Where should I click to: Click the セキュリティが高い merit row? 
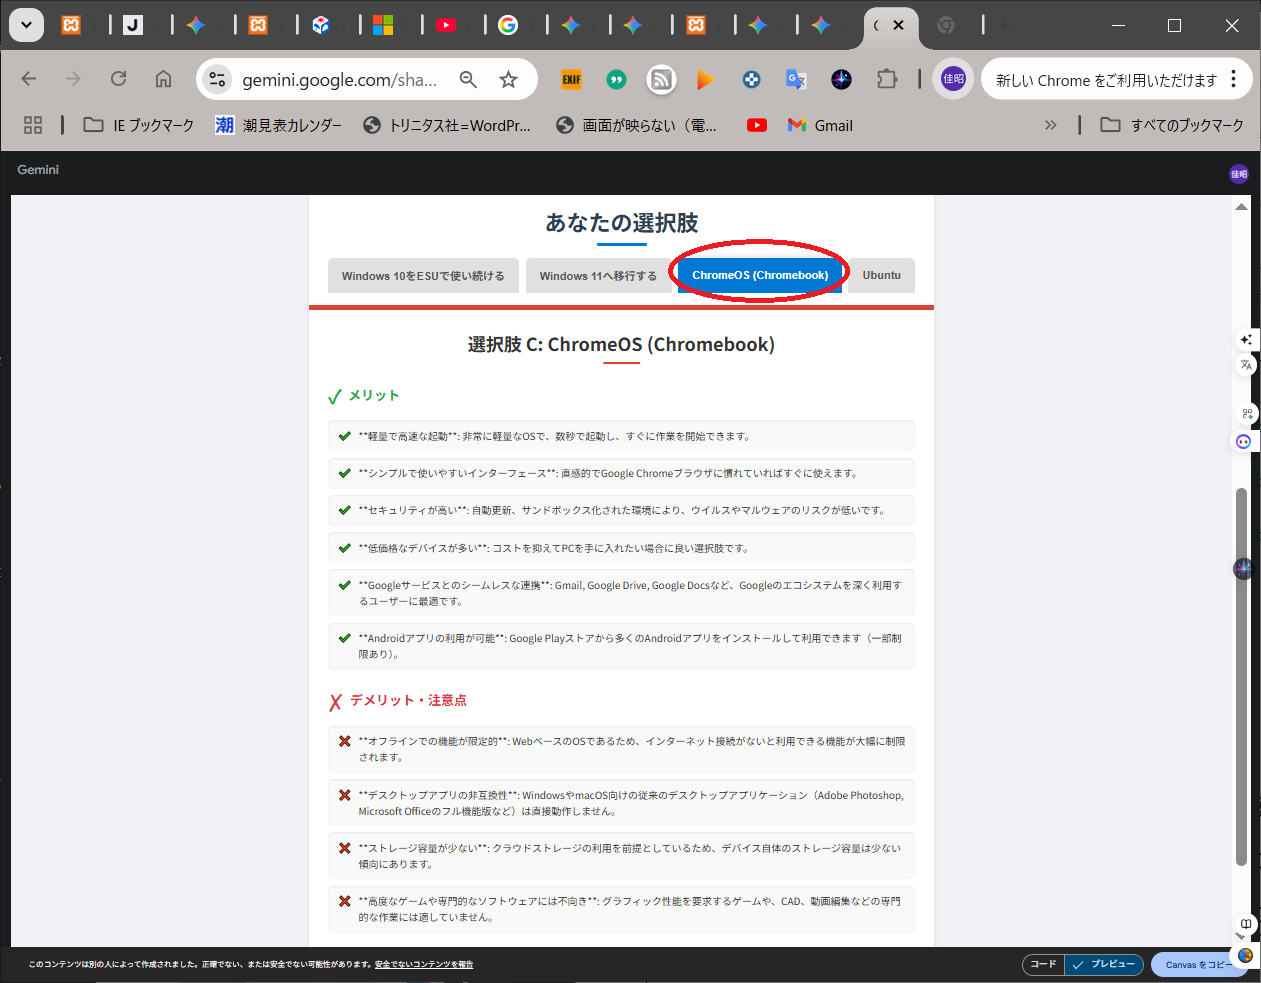click(x=621, y=510)
